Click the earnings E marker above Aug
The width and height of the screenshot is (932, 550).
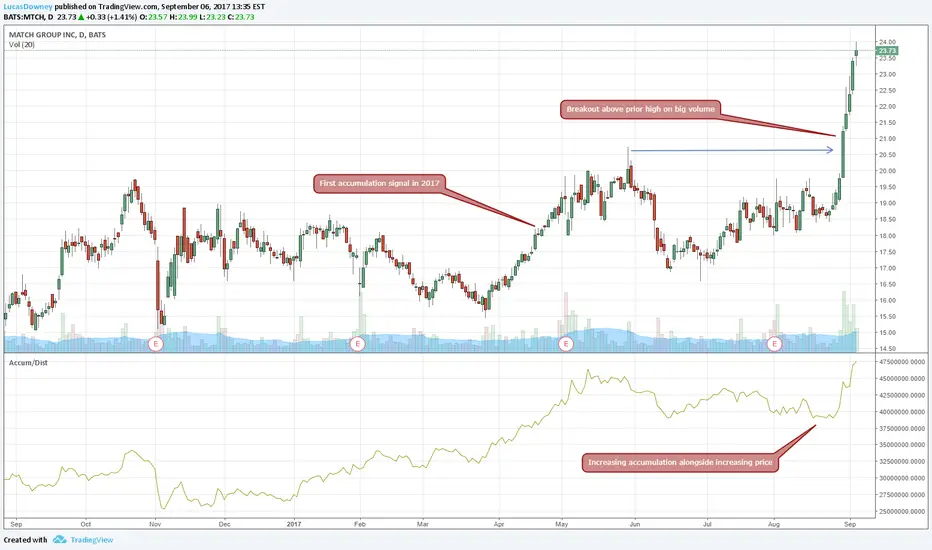[x=774, y=344]
